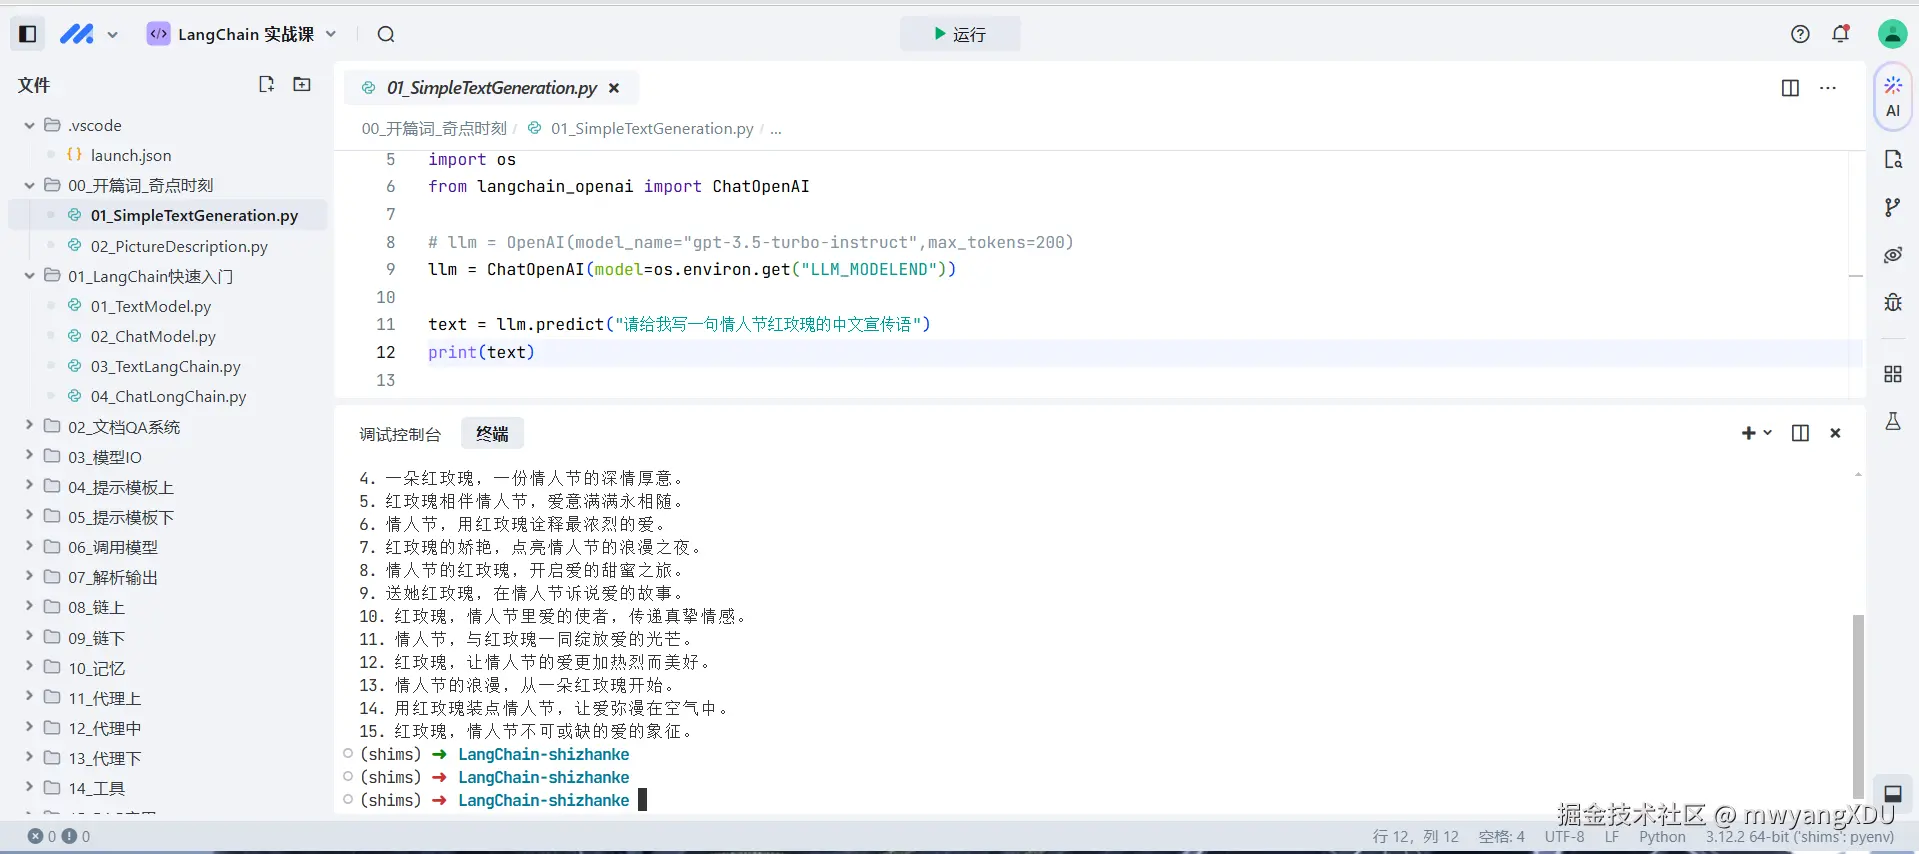Expand the 12_代理中 folder
The height and width of the screenshot is (854, 1919).
pos(29,727)
